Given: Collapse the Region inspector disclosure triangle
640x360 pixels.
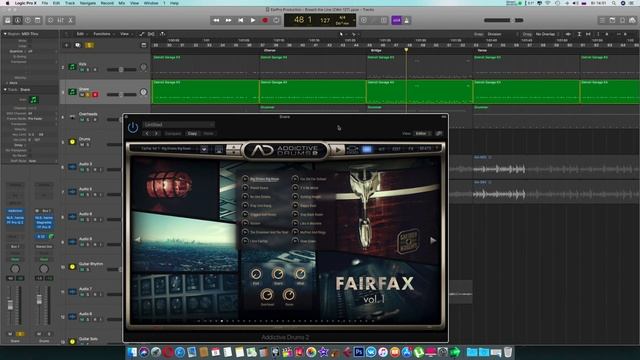Looking at the screenshot, I should click(x=5, y=34).
